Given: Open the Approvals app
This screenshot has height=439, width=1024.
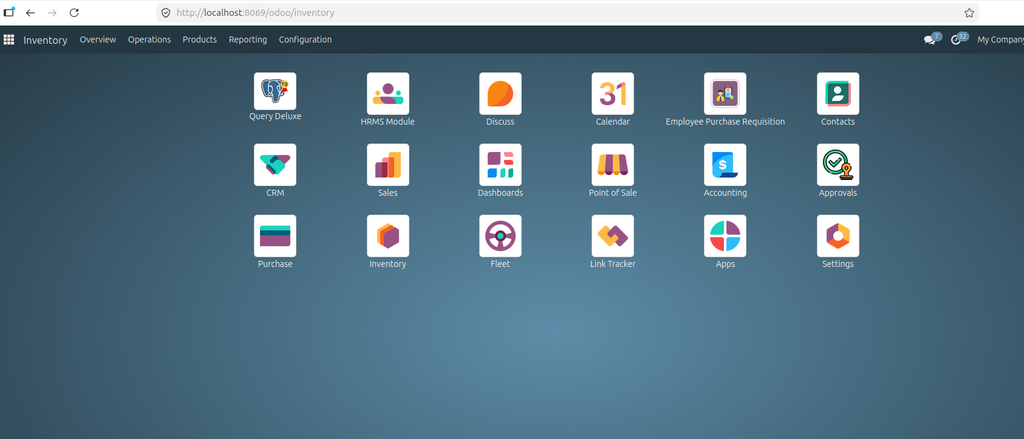Looking at the screenshot, I should click(x=838, y=165).
